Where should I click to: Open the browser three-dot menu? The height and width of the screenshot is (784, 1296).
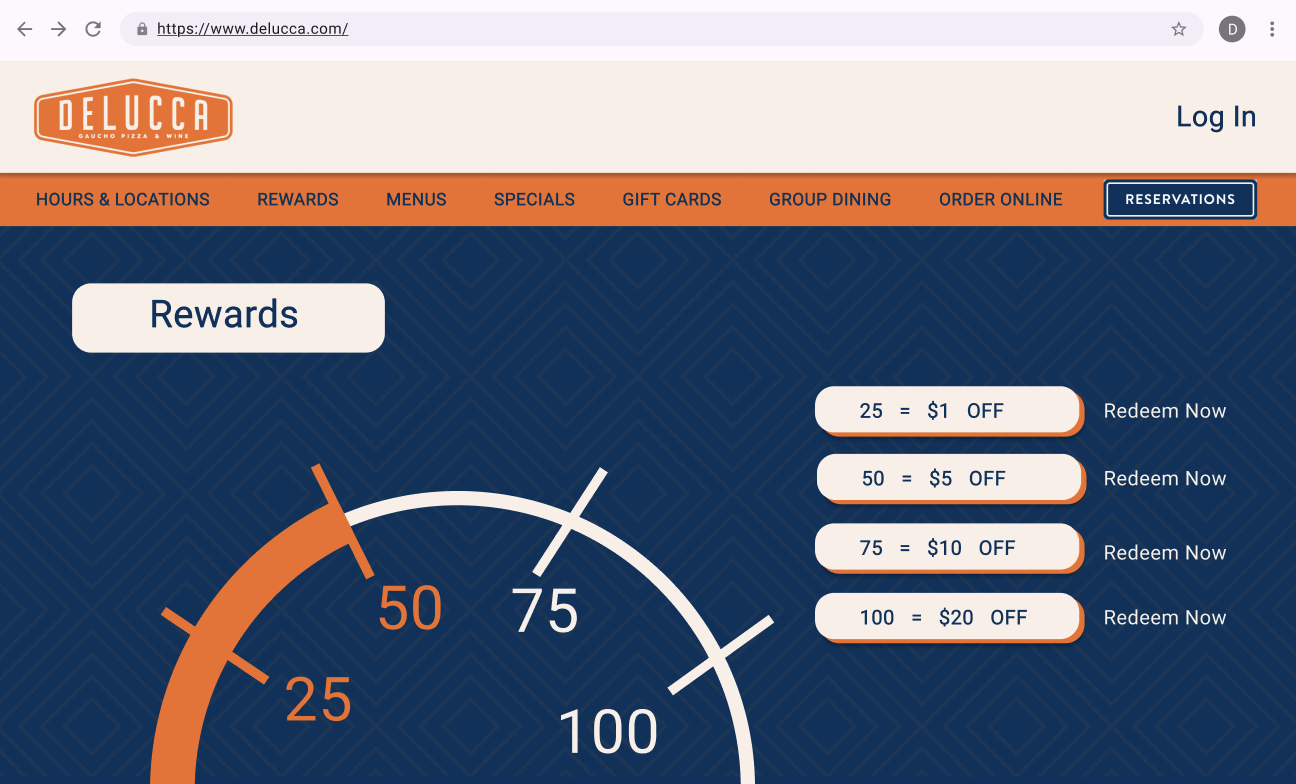pyautogui.click(x=1272, y=29)
